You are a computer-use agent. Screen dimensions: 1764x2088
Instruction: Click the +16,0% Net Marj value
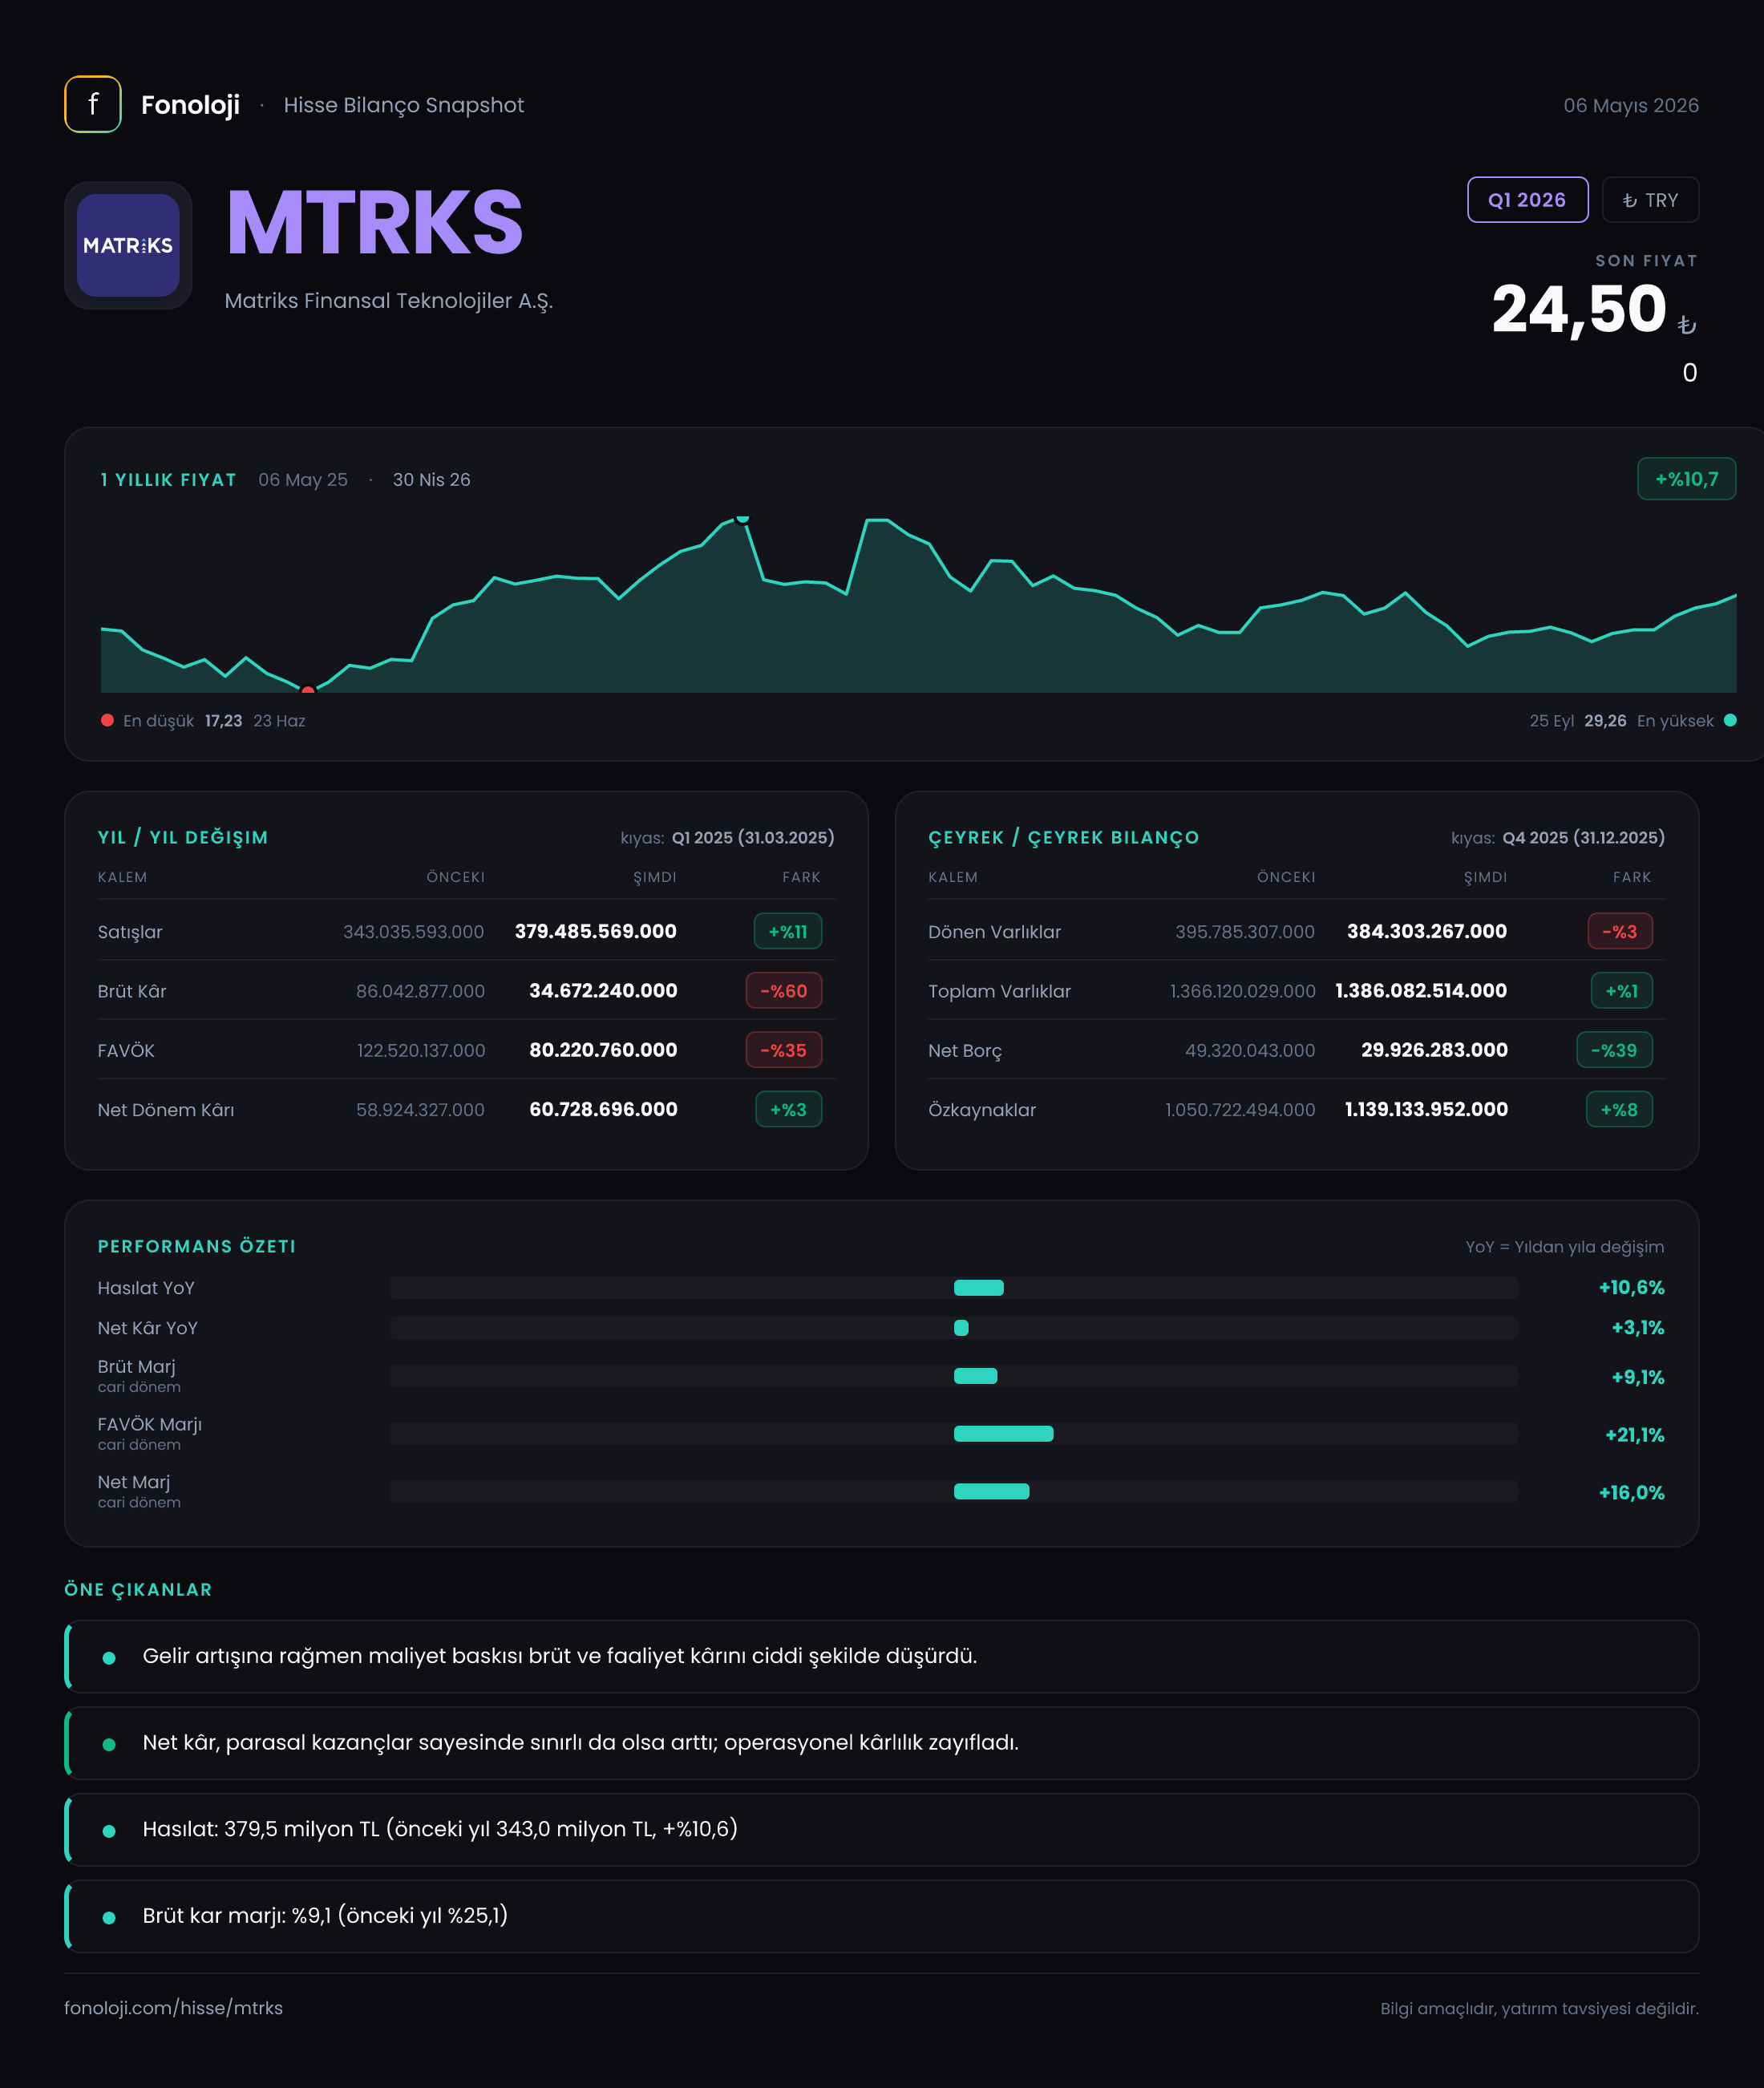pos(1631,1493)
